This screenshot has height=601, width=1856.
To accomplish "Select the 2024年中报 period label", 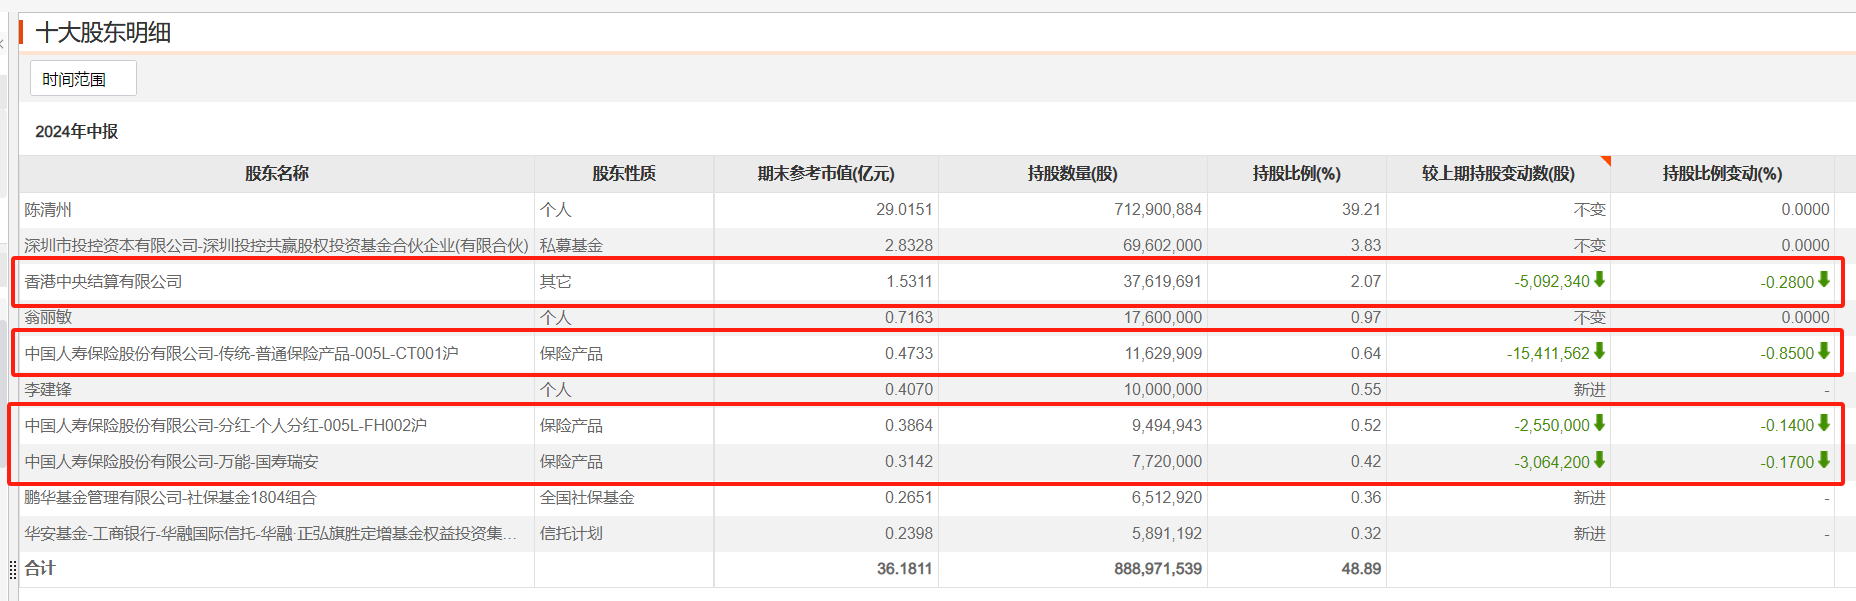I will [x=76, y=132].
